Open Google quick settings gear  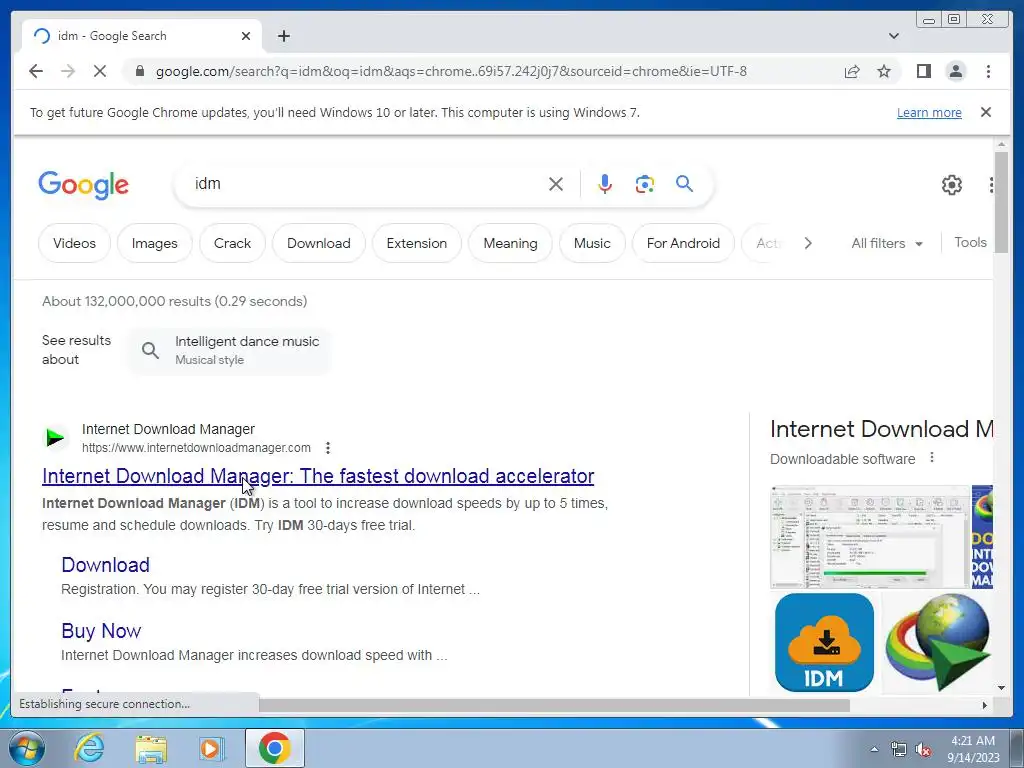point(952,185)
